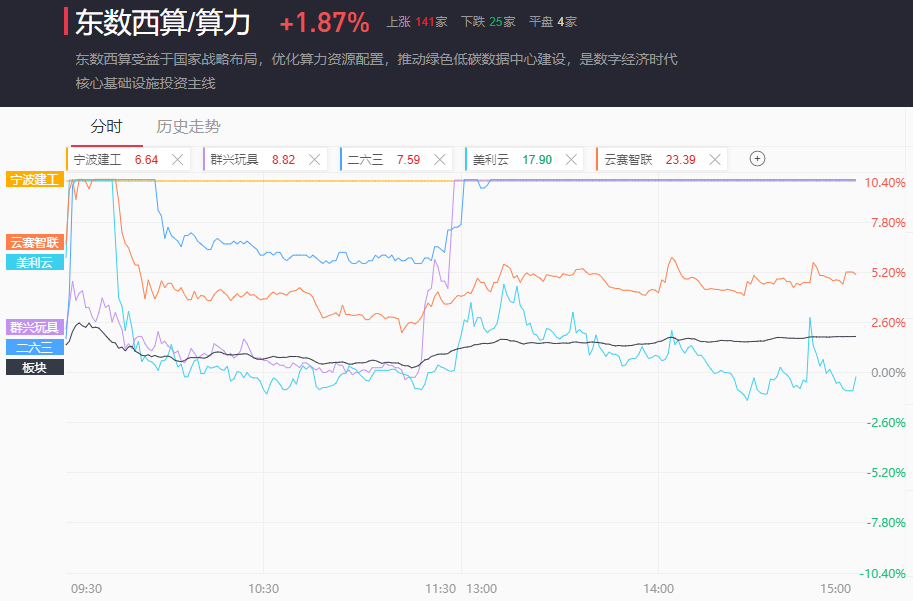Click the cyan 美利云 legend label

(34, 262)
